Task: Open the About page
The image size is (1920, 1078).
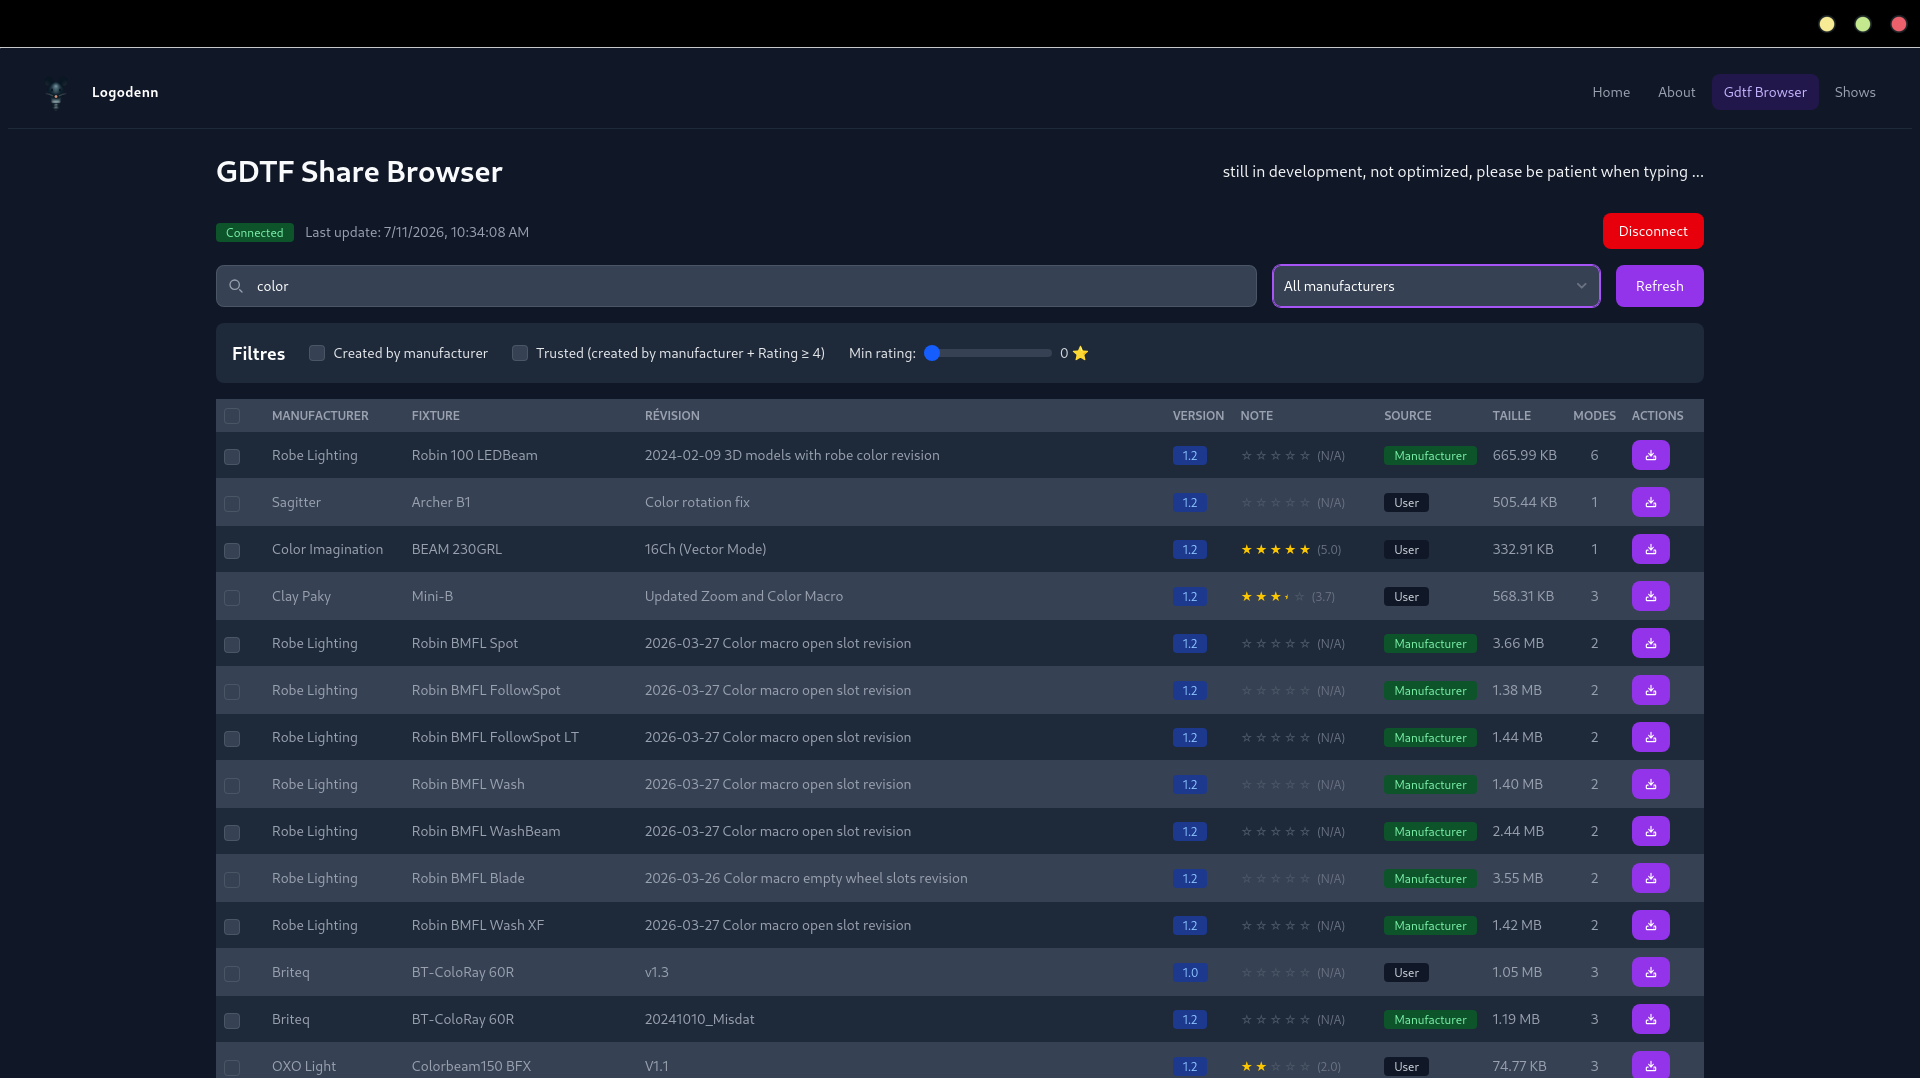Action: [x=1676, y=92]
